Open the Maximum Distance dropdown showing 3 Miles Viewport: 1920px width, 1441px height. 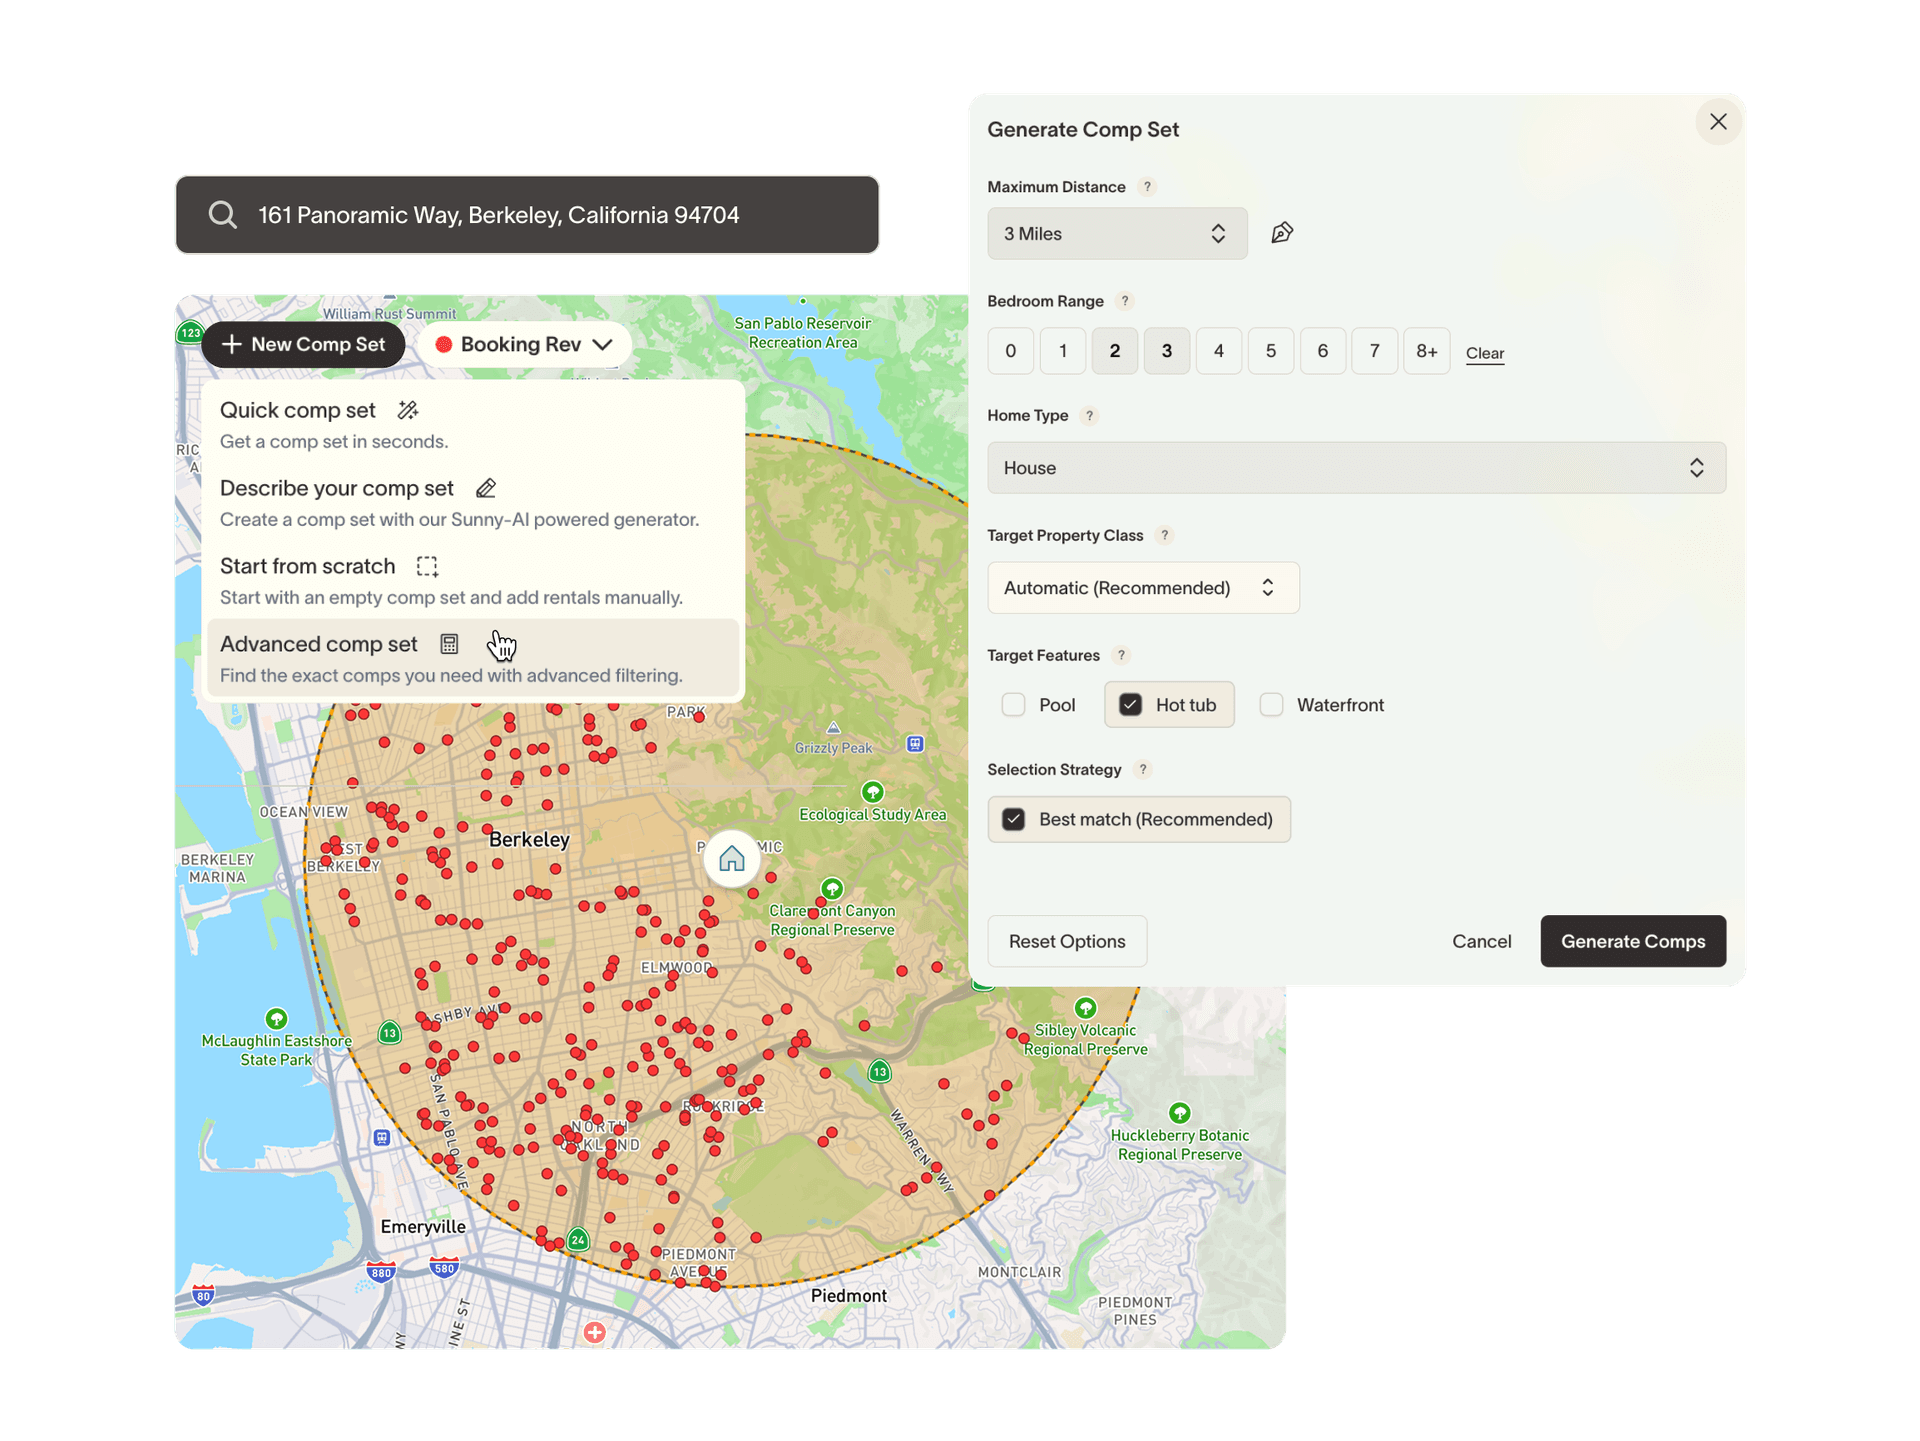1117,233
